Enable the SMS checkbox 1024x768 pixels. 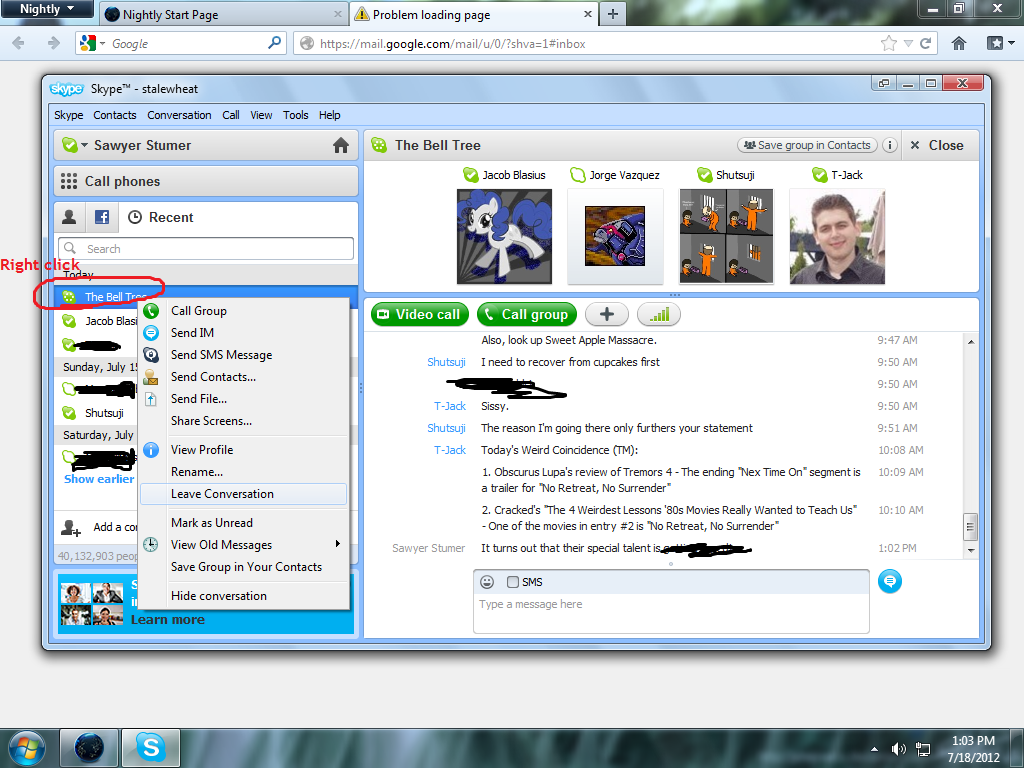click(x=513, y=582)
